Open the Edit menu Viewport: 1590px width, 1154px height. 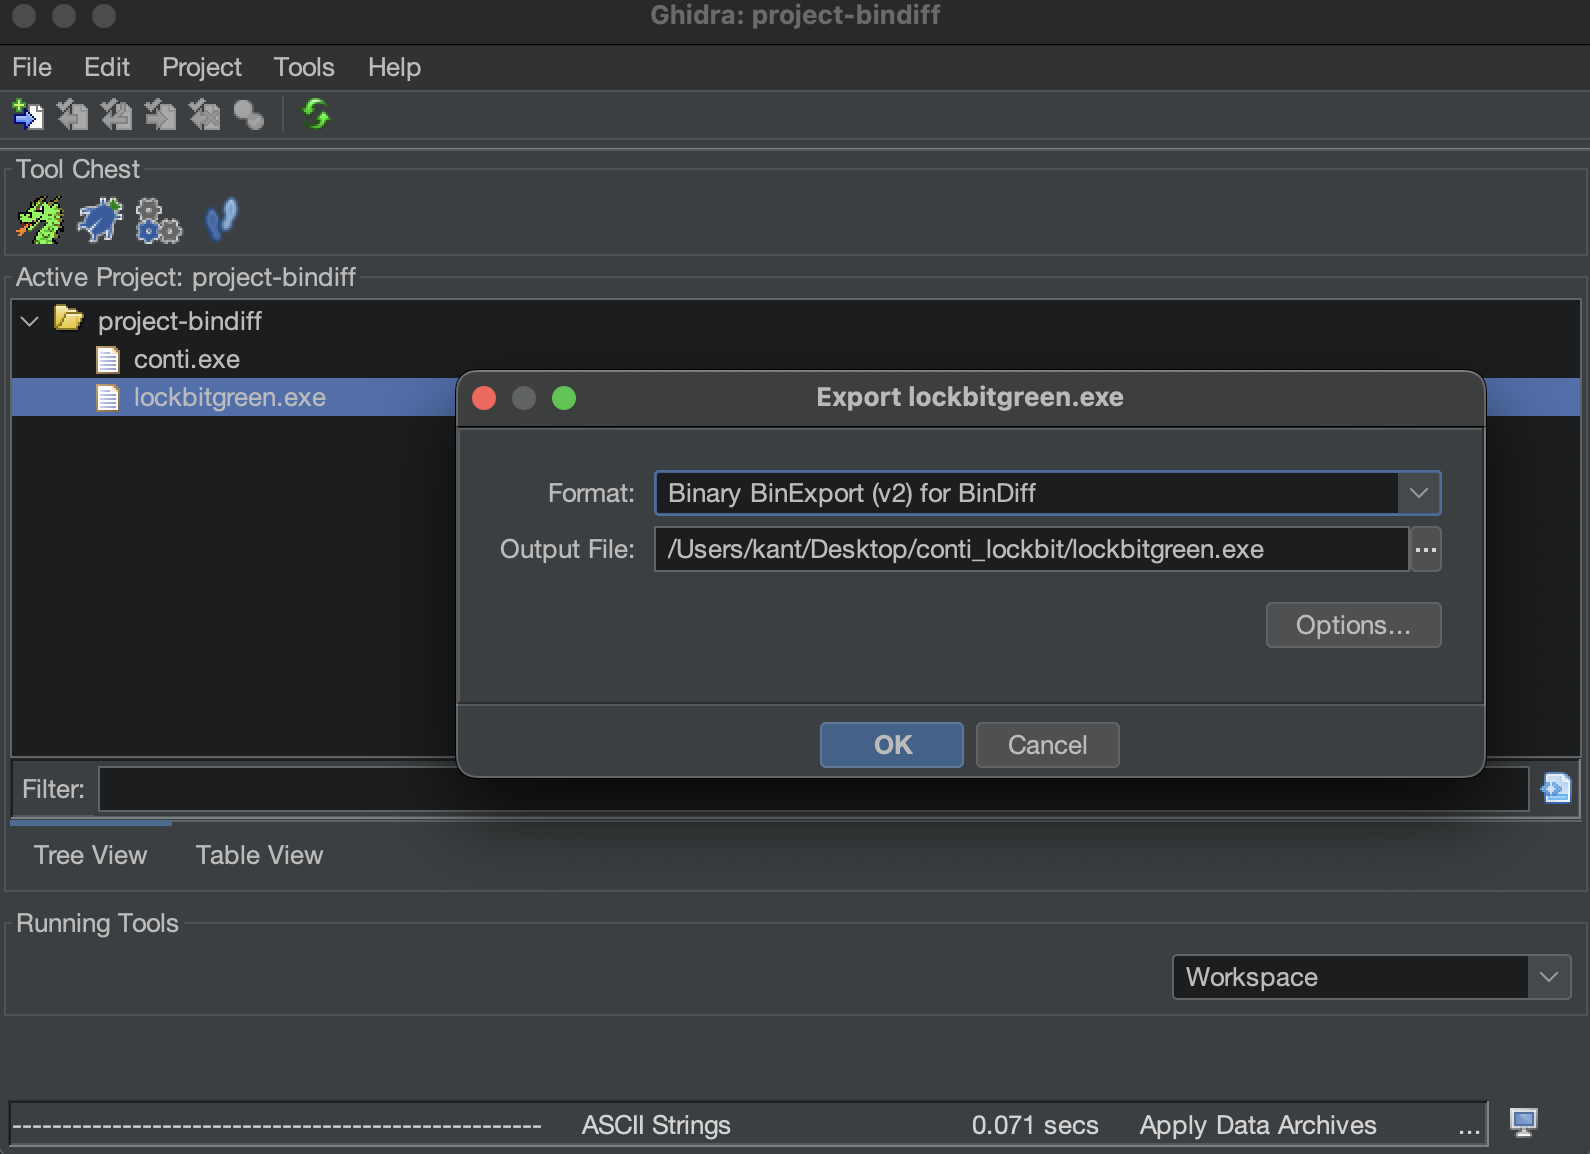coord(107,67)
